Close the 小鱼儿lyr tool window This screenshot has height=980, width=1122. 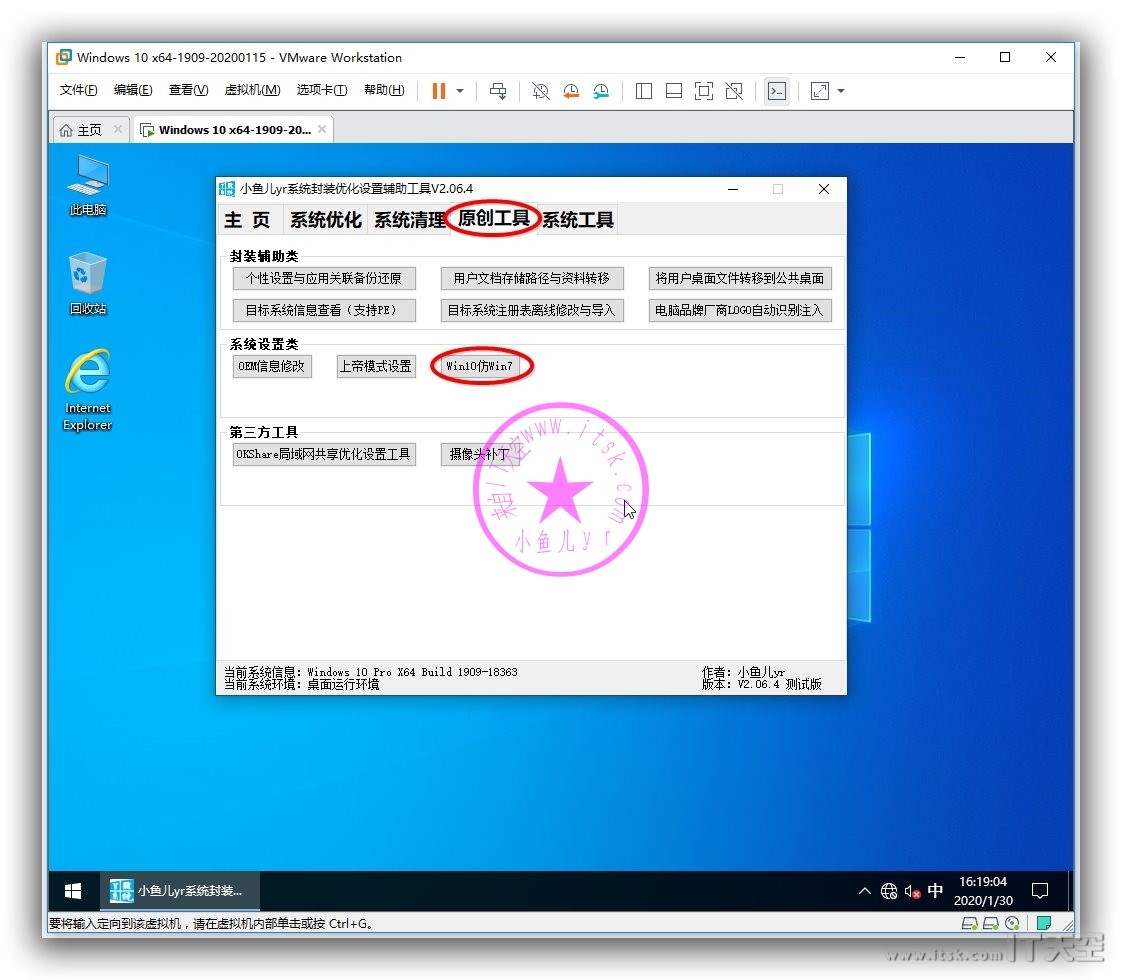[x=824, y=189]
